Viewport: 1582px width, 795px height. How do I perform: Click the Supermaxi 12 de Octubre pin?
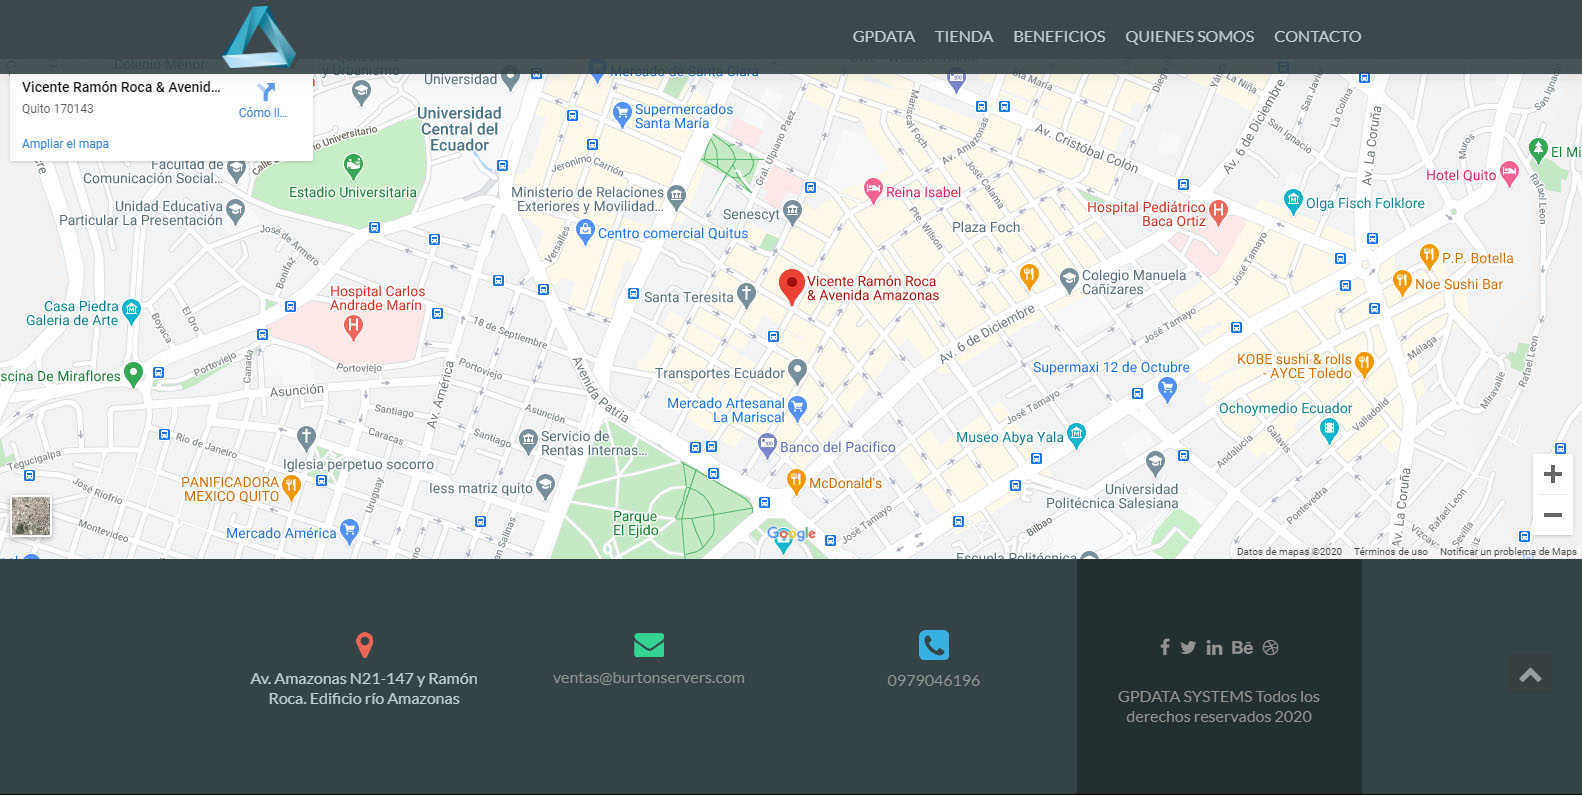(x=1167, y=391)
